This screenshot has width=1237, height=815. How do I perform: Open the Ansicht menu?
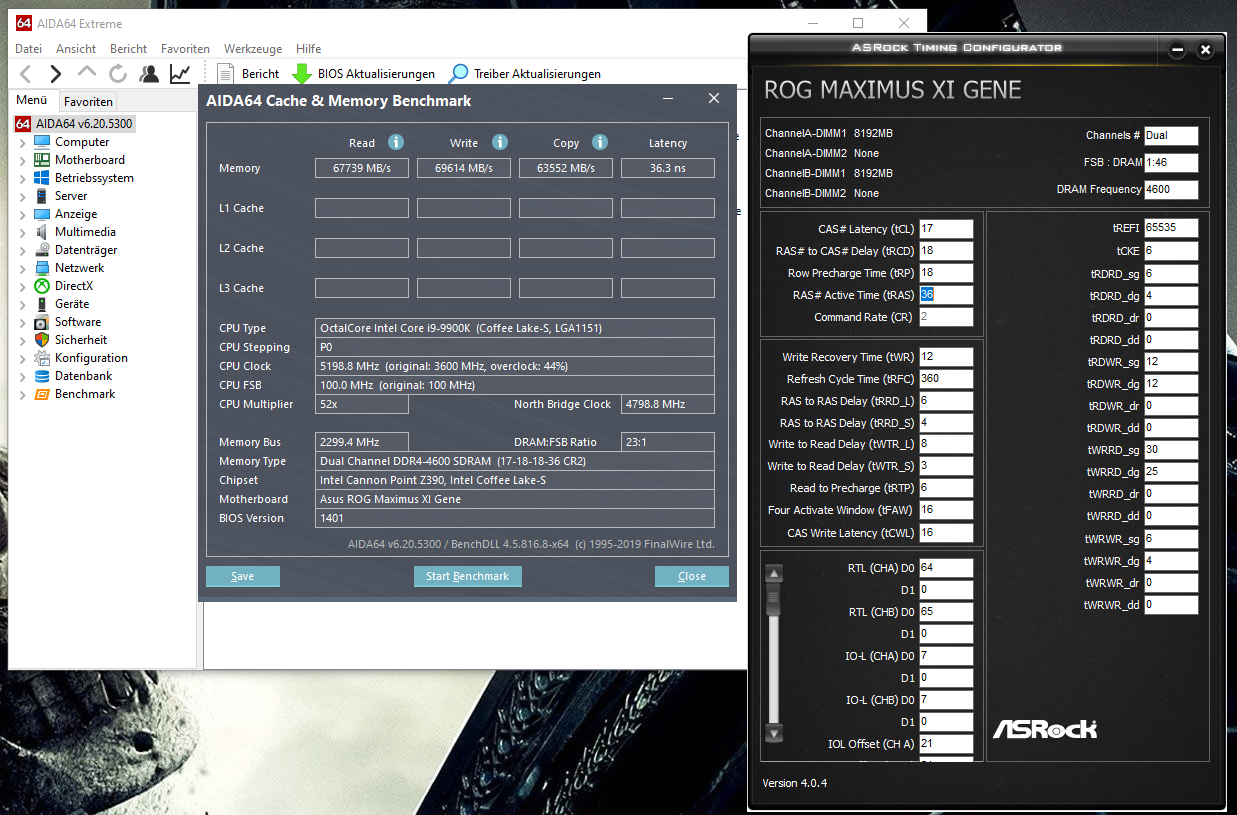click(x=76, y=48)
